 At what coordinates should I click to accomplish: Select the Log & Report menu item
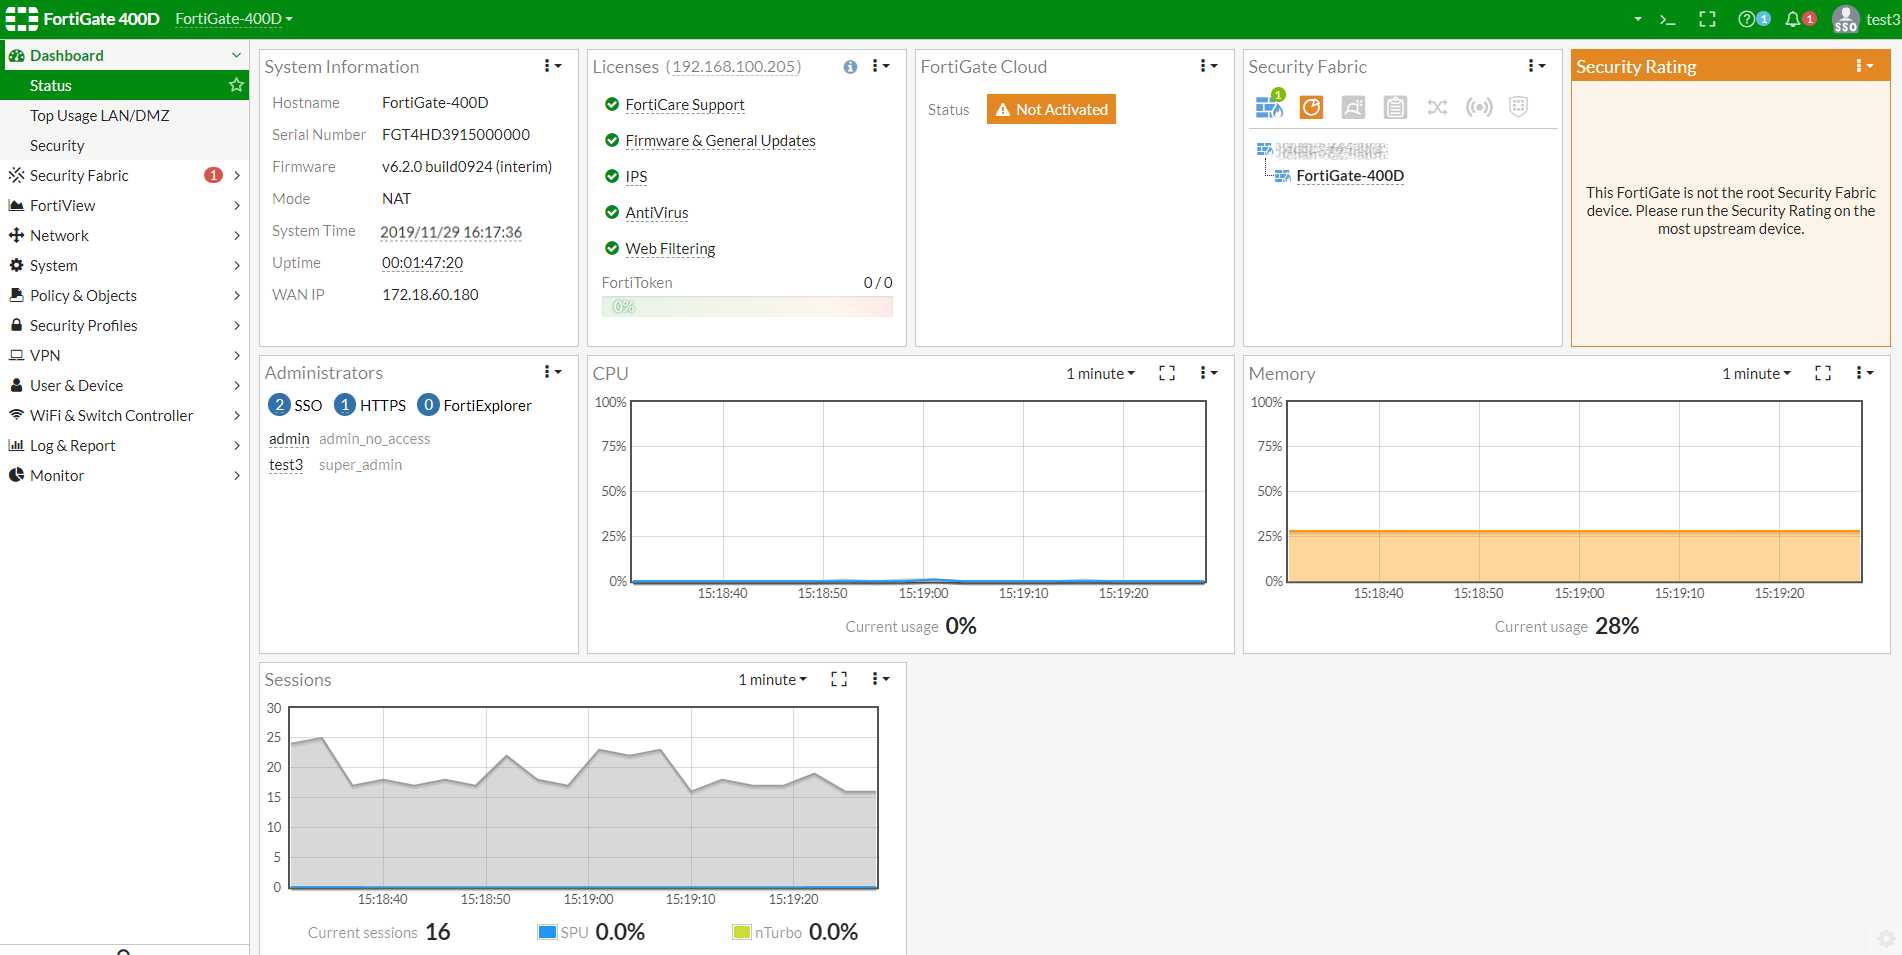pyautogui.click(x=72, y=445)
